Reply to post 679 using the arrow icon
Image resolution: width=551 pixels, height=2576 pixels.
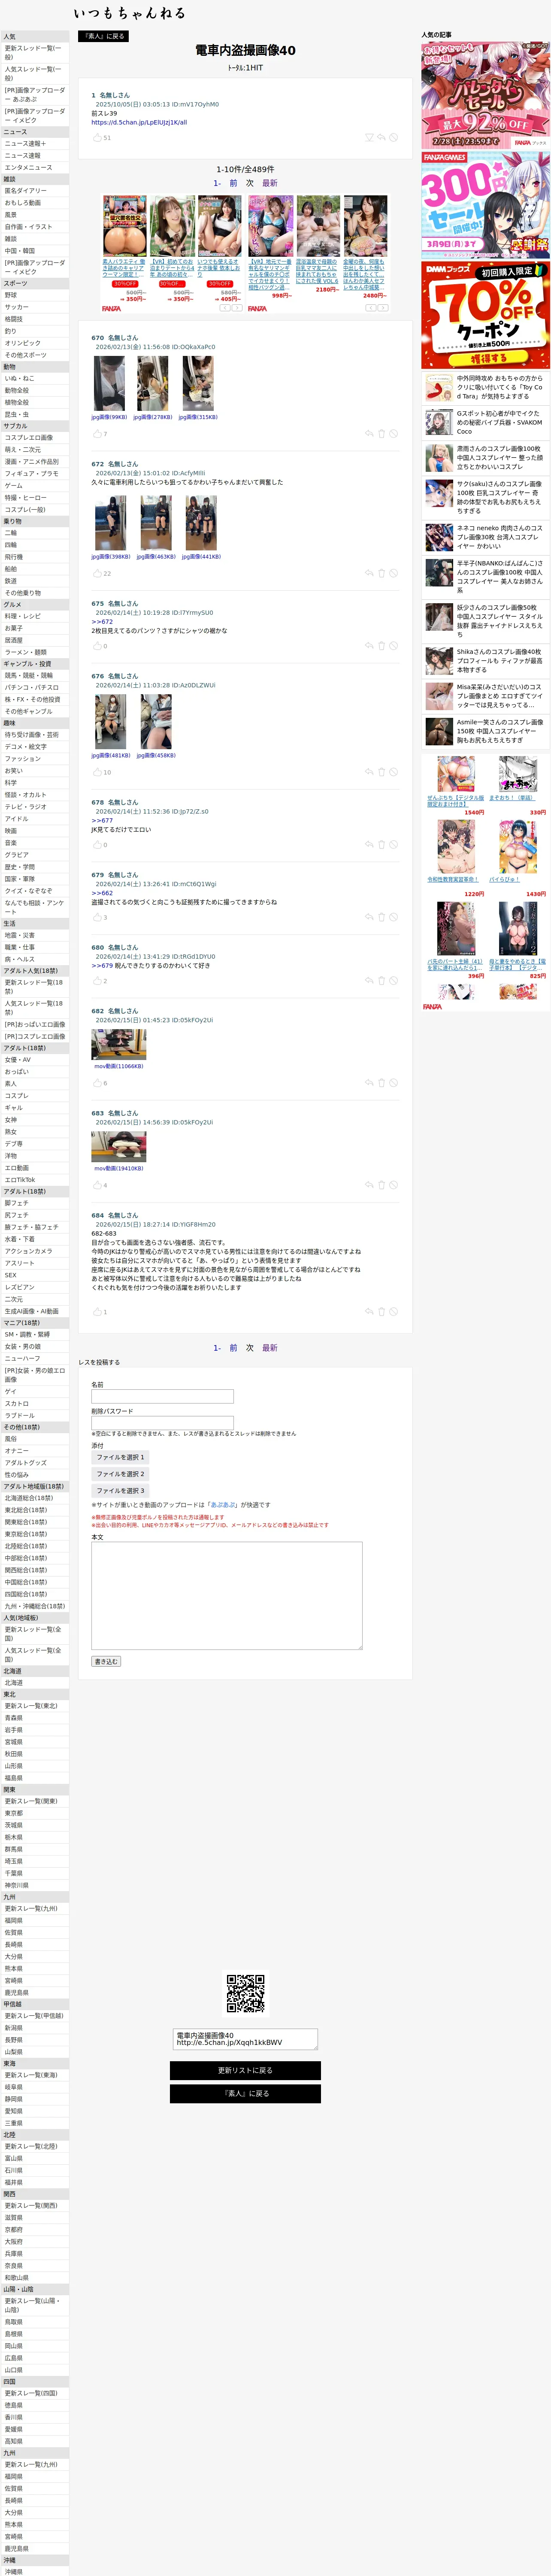(368, 917)
